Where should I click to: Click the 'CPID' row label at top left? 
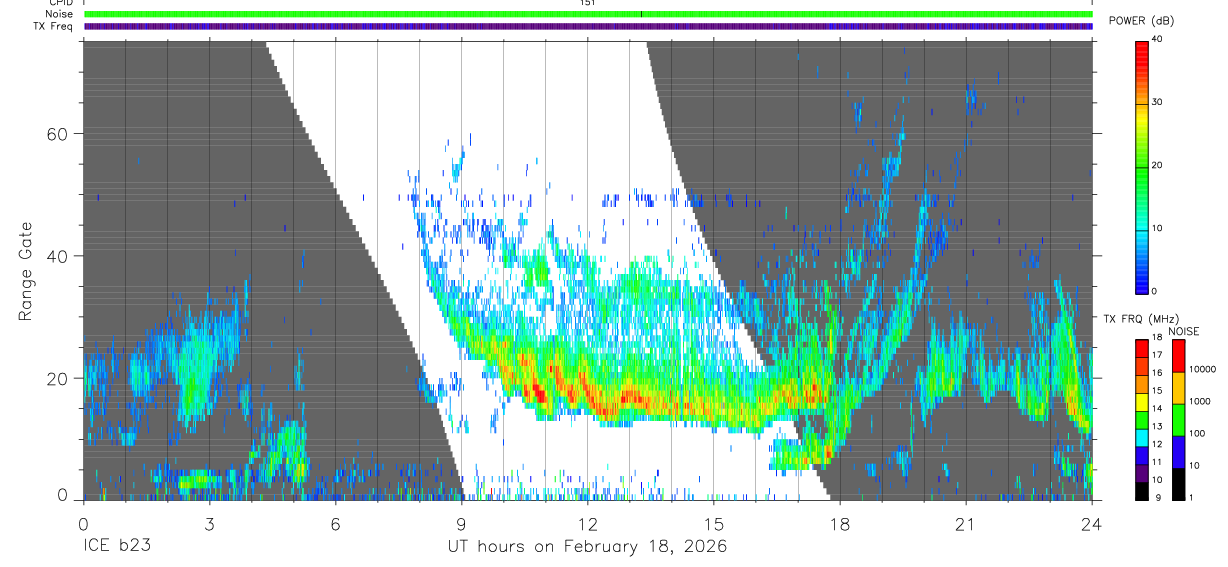(x=61, y=3)
